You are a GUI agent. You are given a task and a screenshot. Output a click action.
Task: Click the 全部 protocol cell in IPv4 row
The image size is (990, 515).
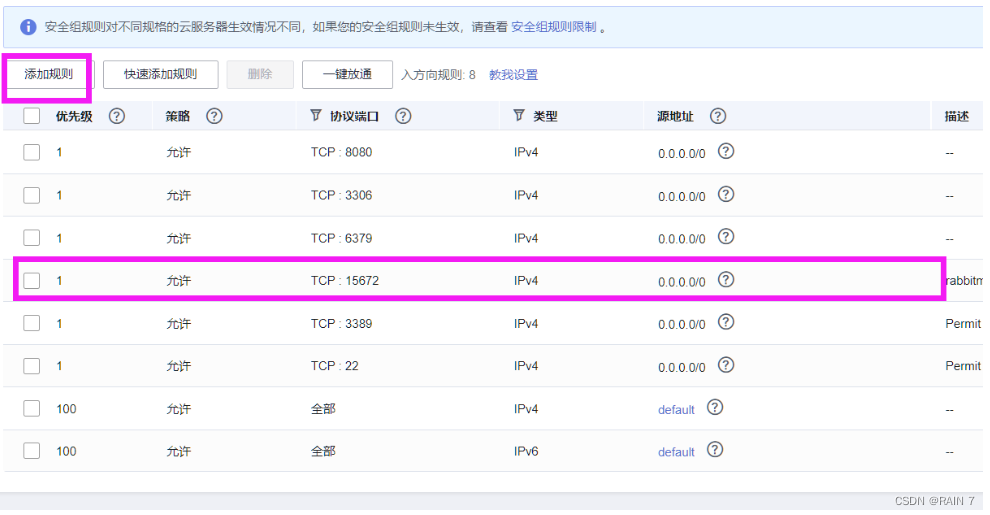[x=323, y=409]
